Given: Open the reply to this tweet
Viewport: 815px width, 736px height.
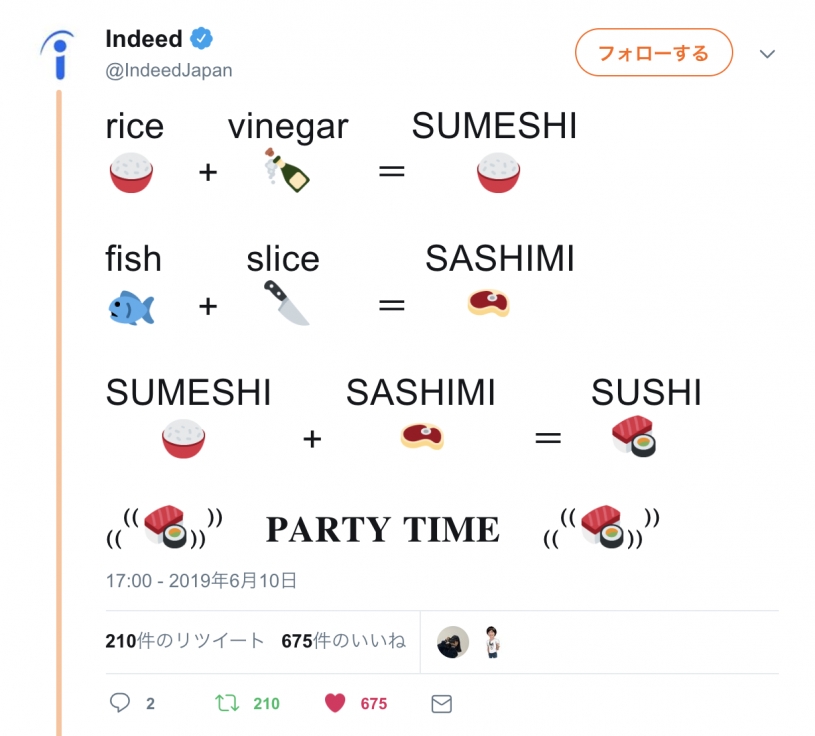Looking at the screenshot, I should (x=120, y=703).
